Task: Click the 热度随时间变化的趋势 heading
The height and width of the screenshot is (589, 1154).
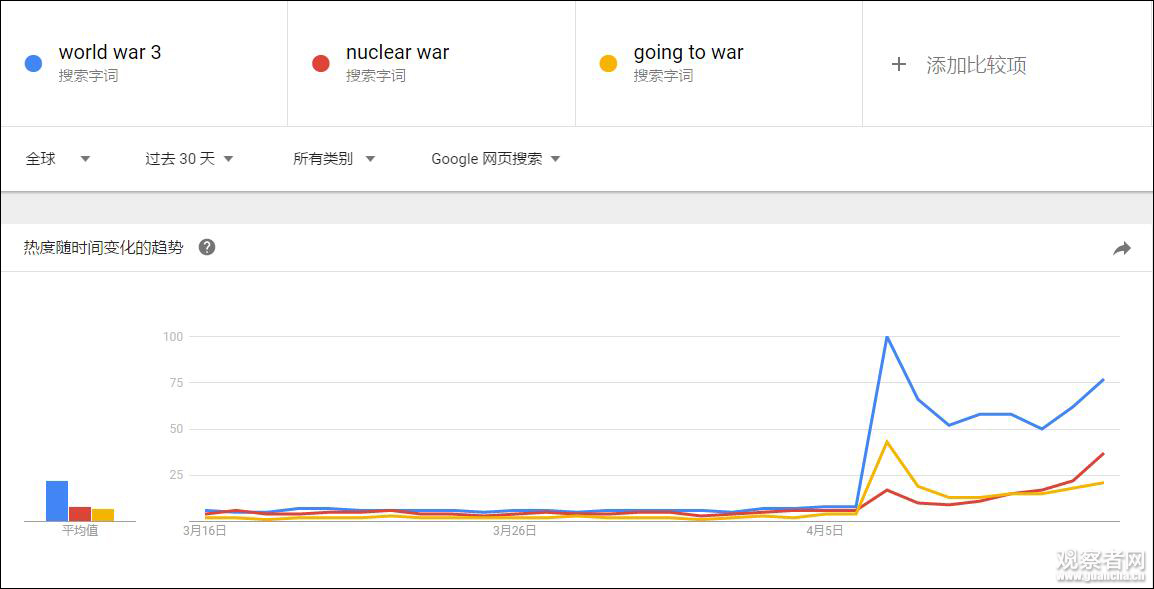Action: click(104, 247)
